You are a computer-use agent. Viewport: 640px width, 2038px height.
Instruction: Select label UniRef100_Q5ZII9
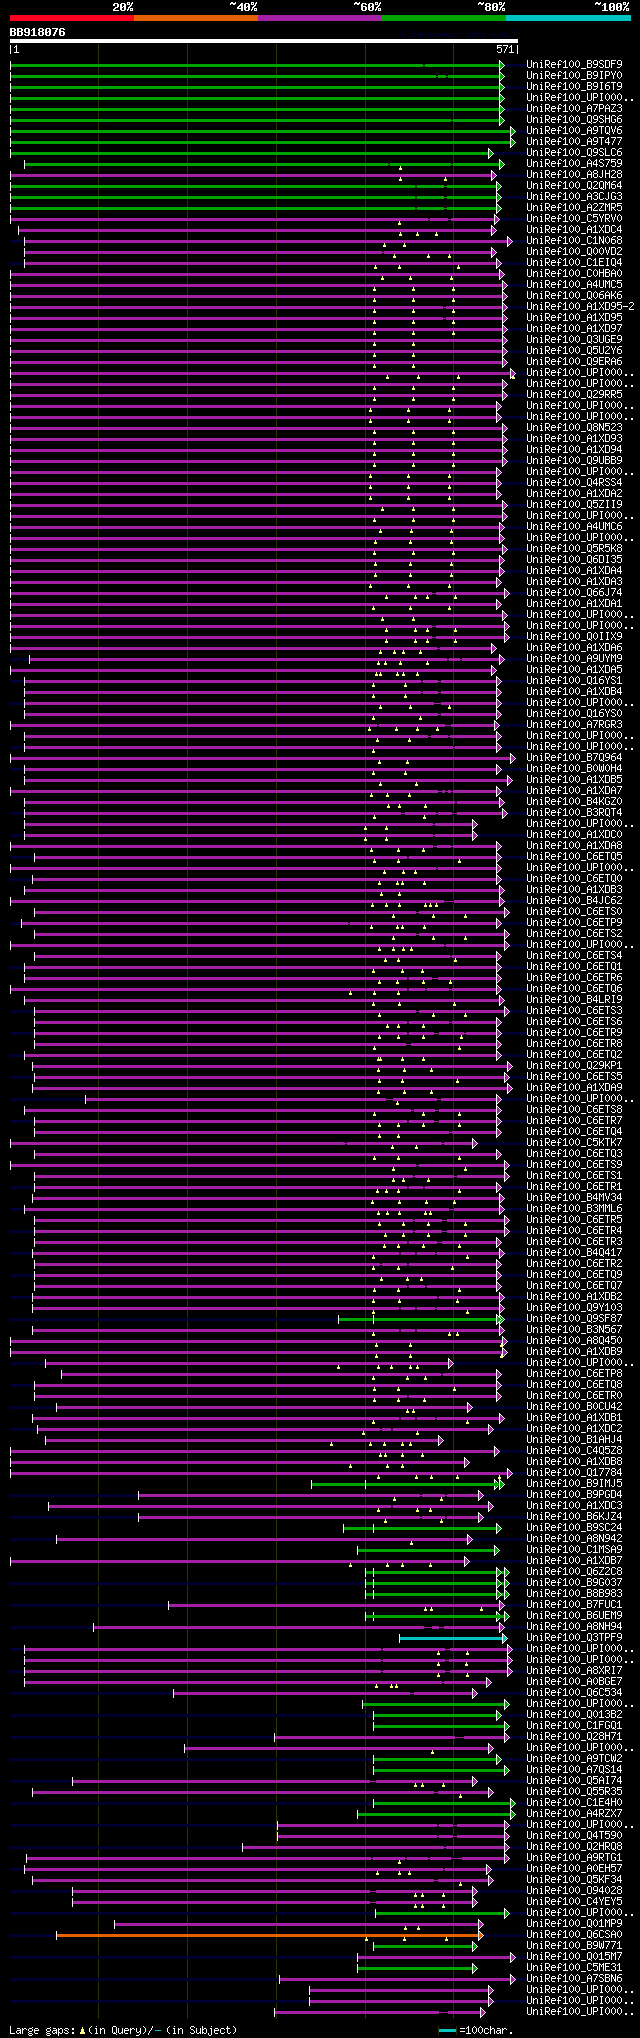click(x=574, y=504)
